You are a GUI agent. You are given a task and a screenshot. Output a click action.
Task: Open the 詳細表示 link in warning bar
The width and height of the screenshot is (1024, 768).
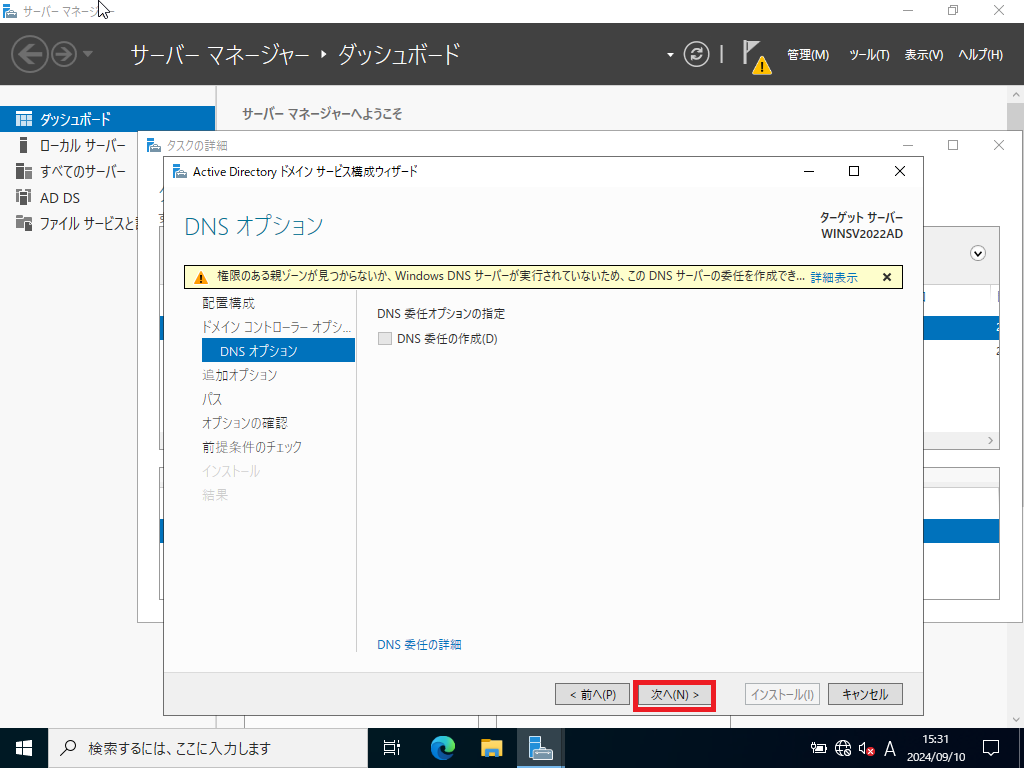pos(834,277)
